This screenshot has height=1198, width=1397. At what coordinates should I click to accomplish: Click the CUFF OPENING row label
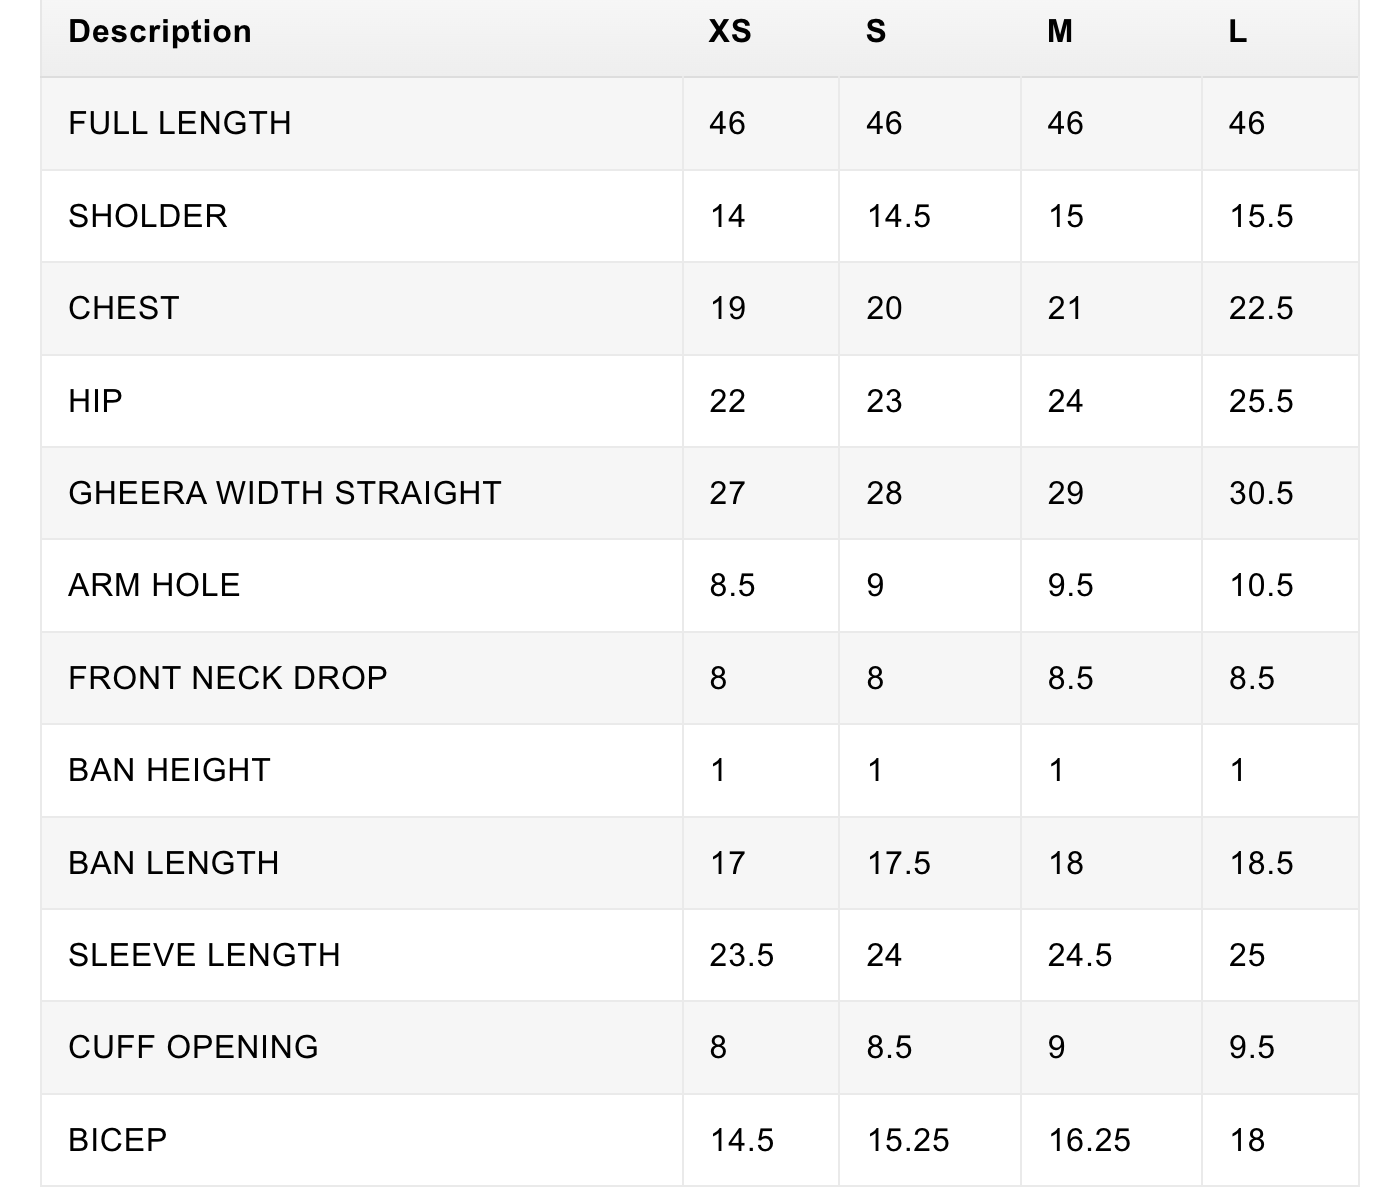[193, 1047]
